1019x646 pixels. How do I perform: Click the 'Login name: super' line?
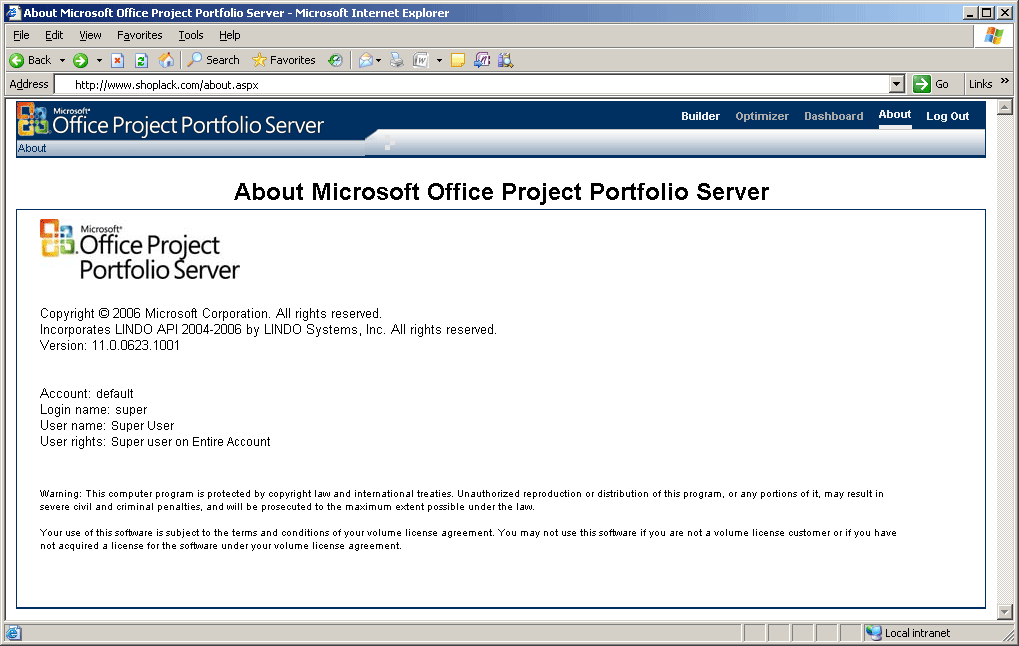pyautogui.click(x=94, y=410)
